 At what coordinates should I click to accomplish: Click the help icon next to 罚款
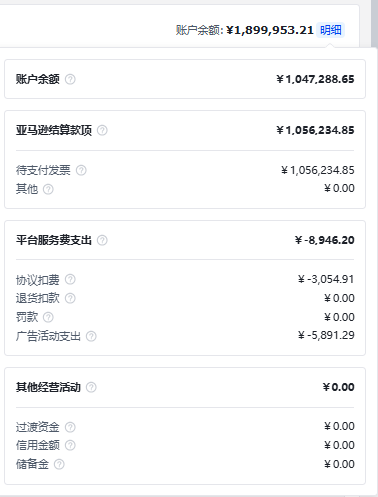pyautogui.click(x=48, y=317)
